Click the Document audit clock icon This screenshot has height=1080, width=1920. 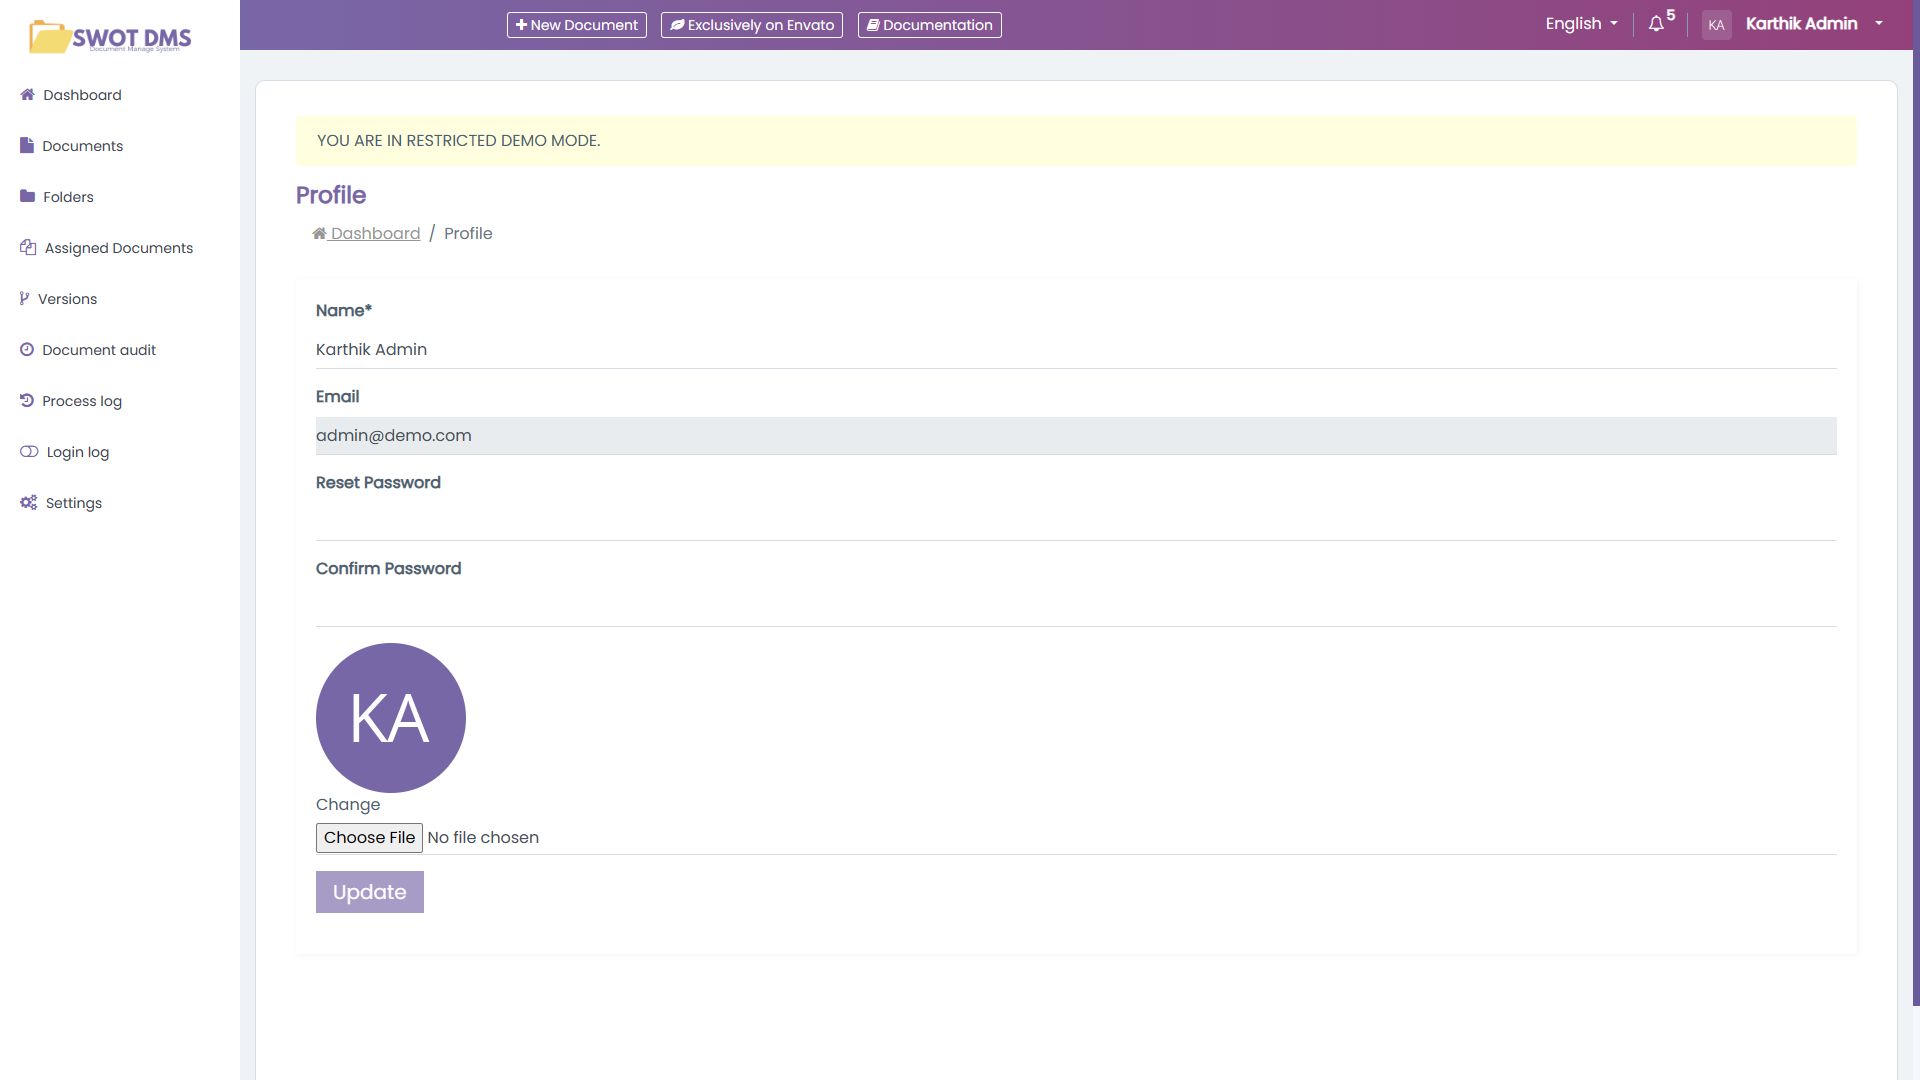click(x=27, y=350)
